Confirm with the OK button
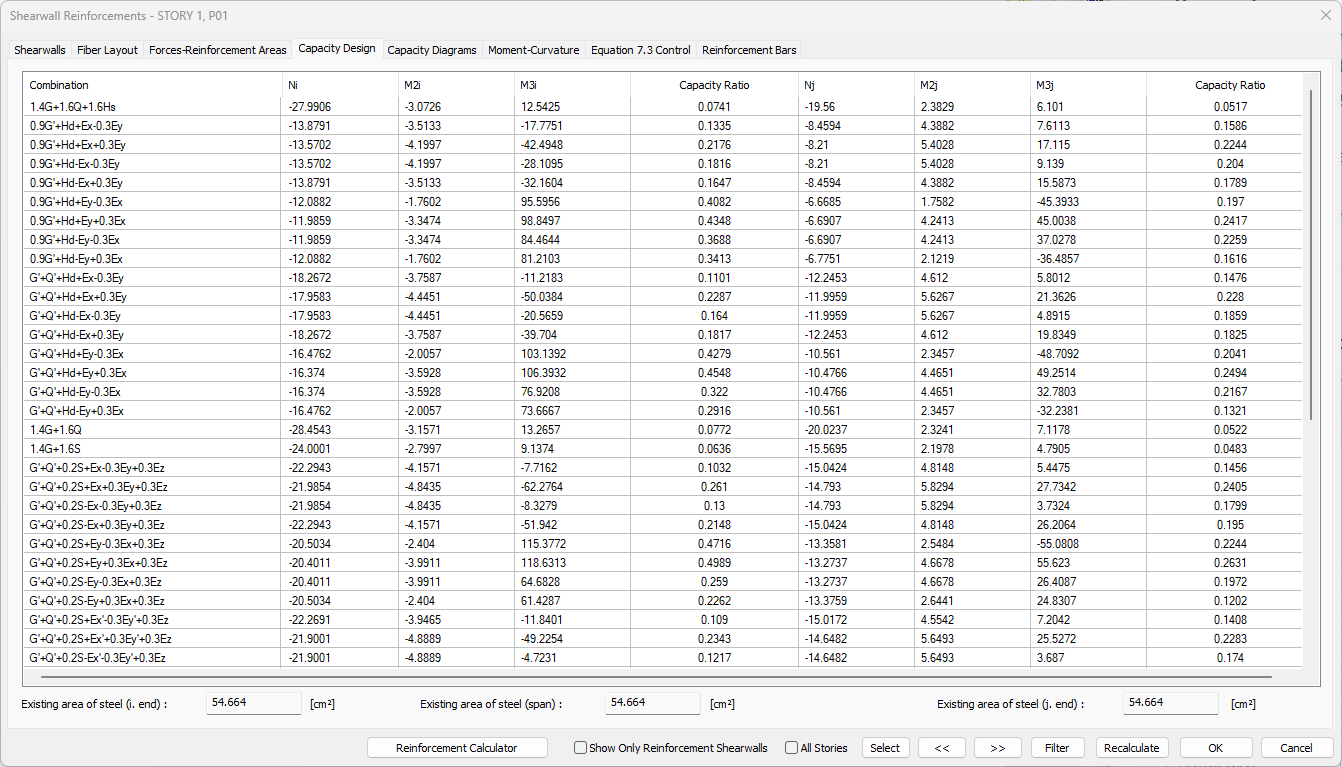This screenshot has width=1342, height=767. [x=1215, y=748]
